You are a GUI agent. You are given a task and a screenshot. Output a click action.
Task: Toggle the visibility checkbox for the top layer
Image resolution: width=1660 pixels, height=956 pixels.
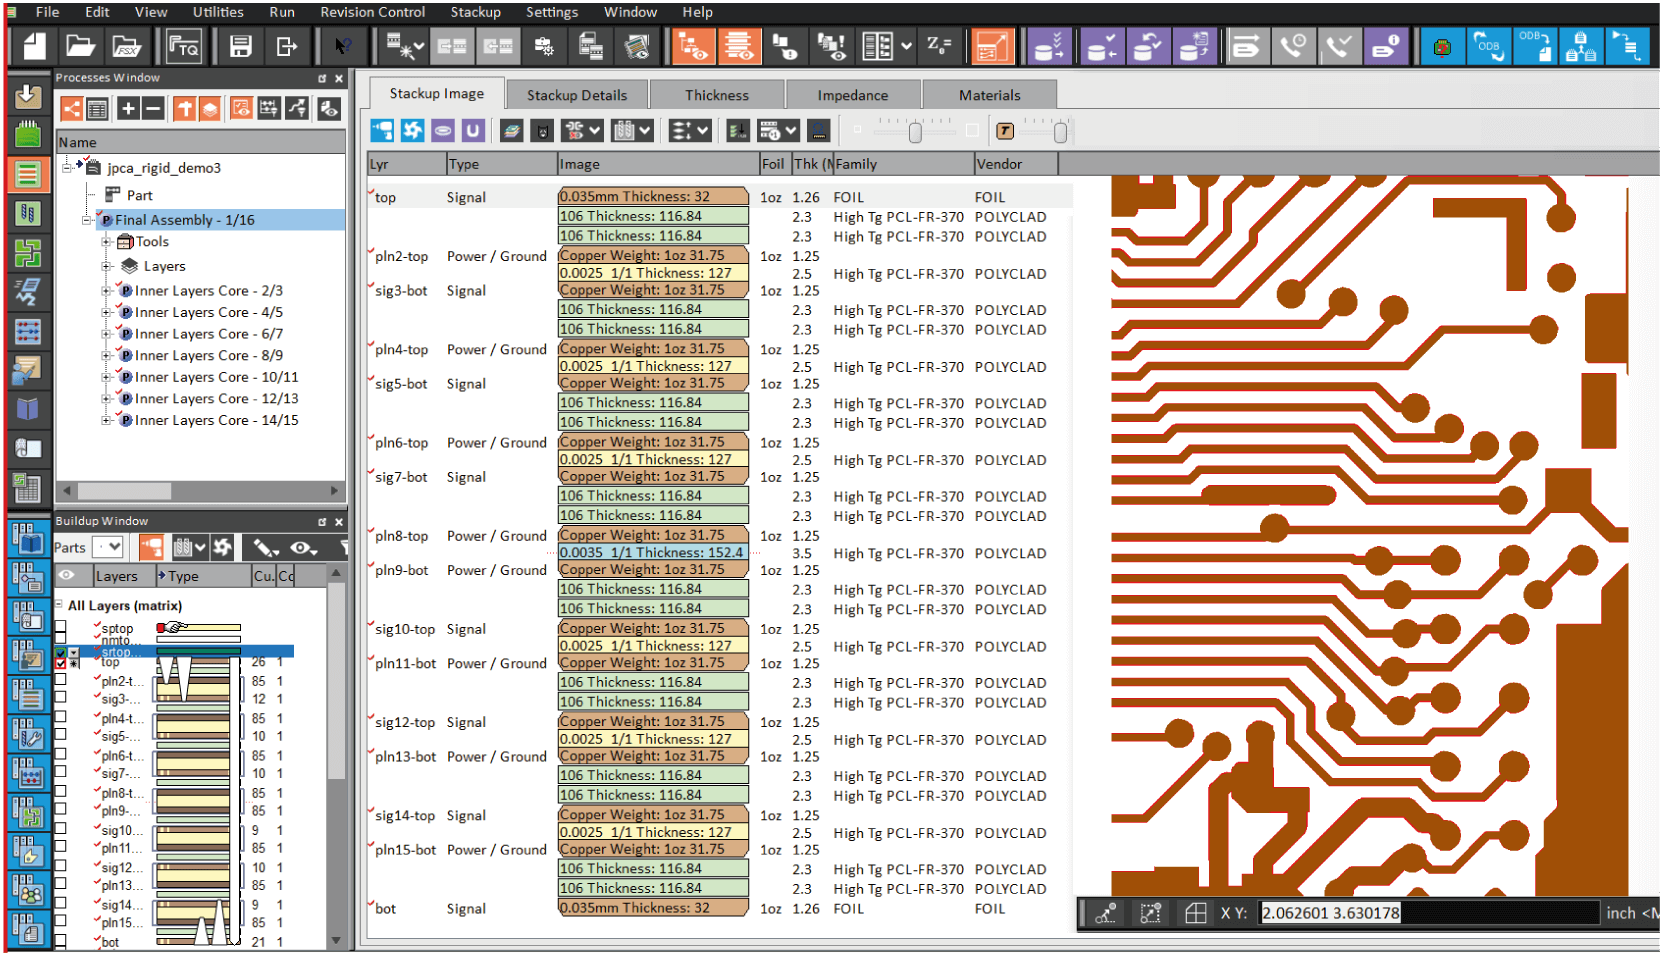coord(60,662)
